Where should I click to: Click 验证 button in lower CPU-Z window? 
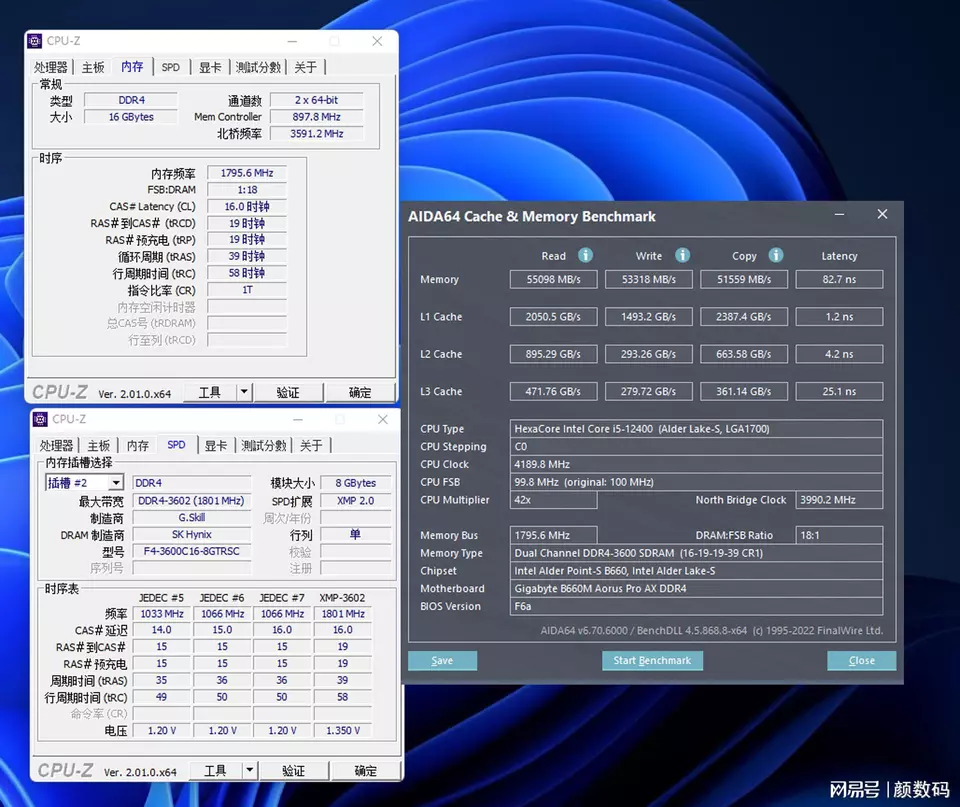[293, 771]
